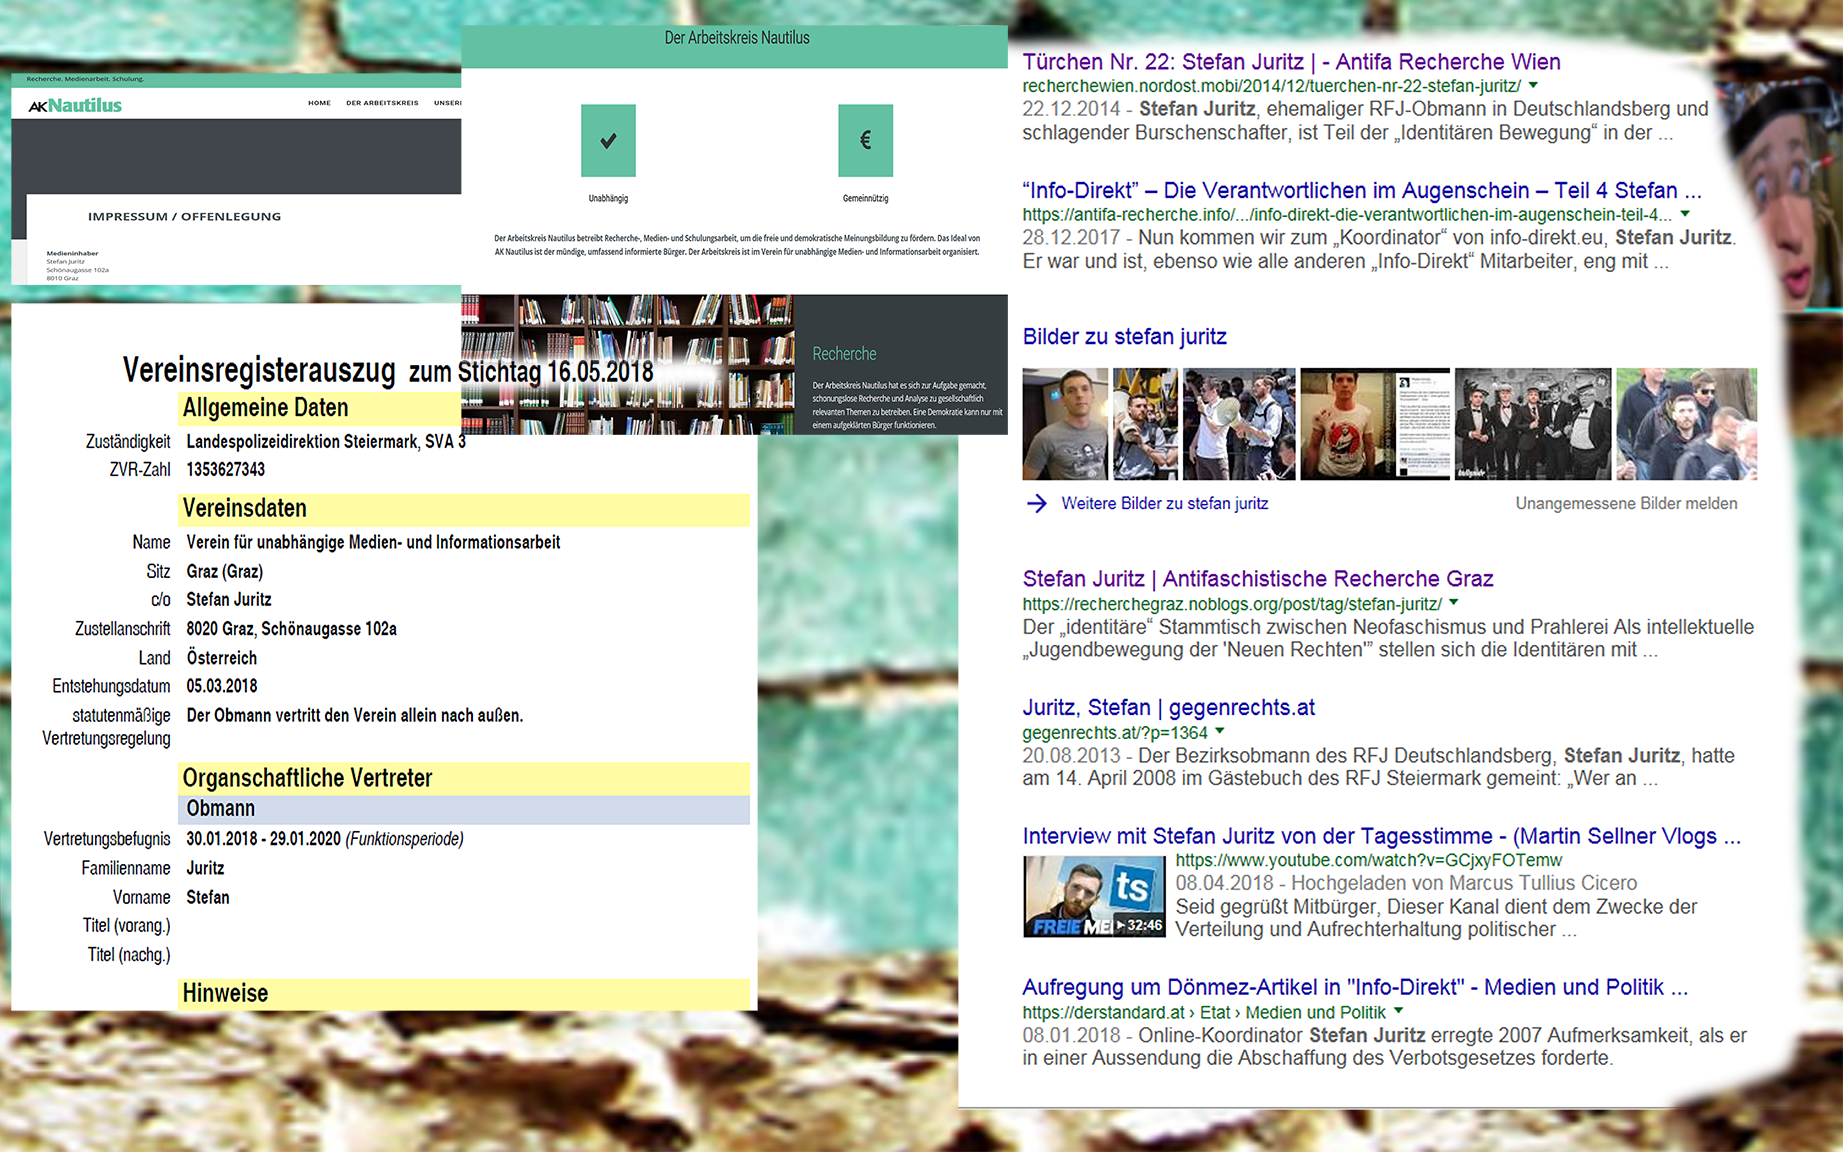1843x1152 pixels.
Task: Open the Dönmez-Artikel derstandard result title
Action: point(1354,988)
